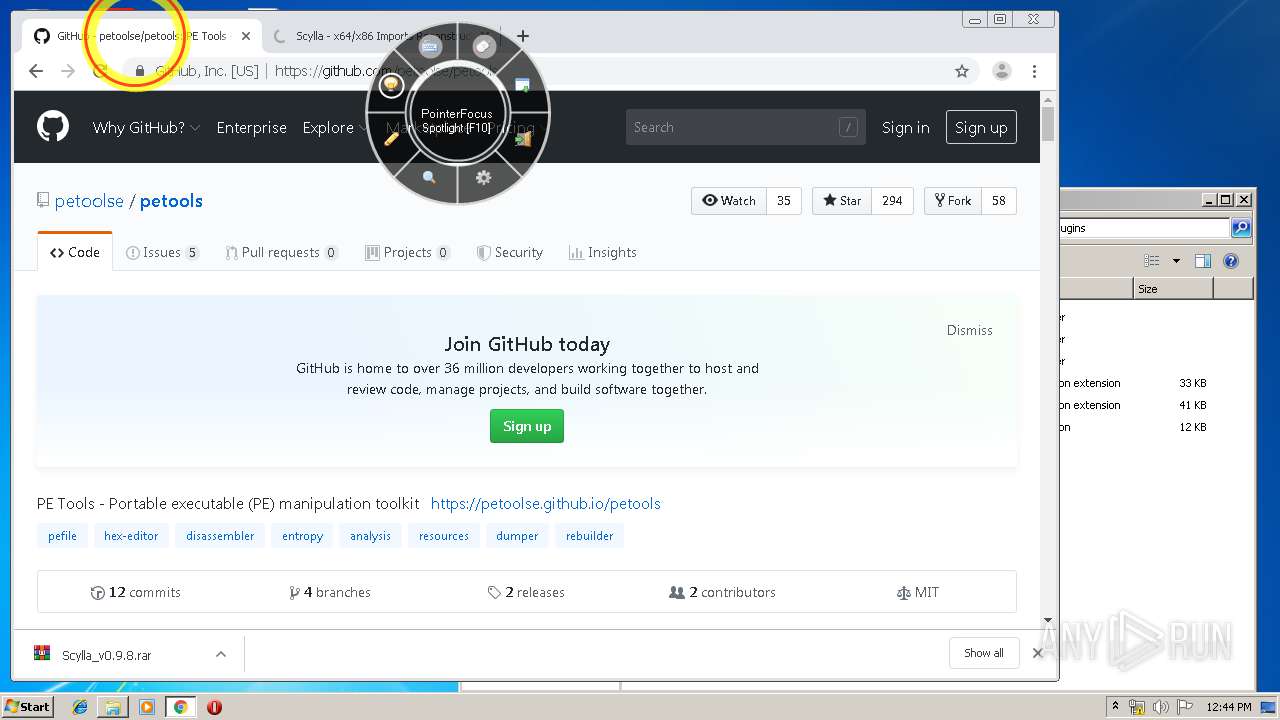This screenshot has height=720, width=1280.
Task: Click Enterprise in GitHub header
Action: [x=251, y=127]
